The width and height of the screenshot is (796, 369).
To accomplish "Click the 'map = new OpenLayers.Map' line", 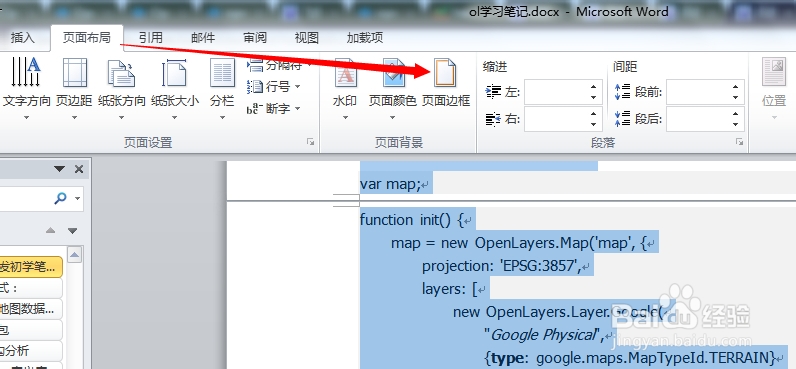I will [x=518, y=243].
